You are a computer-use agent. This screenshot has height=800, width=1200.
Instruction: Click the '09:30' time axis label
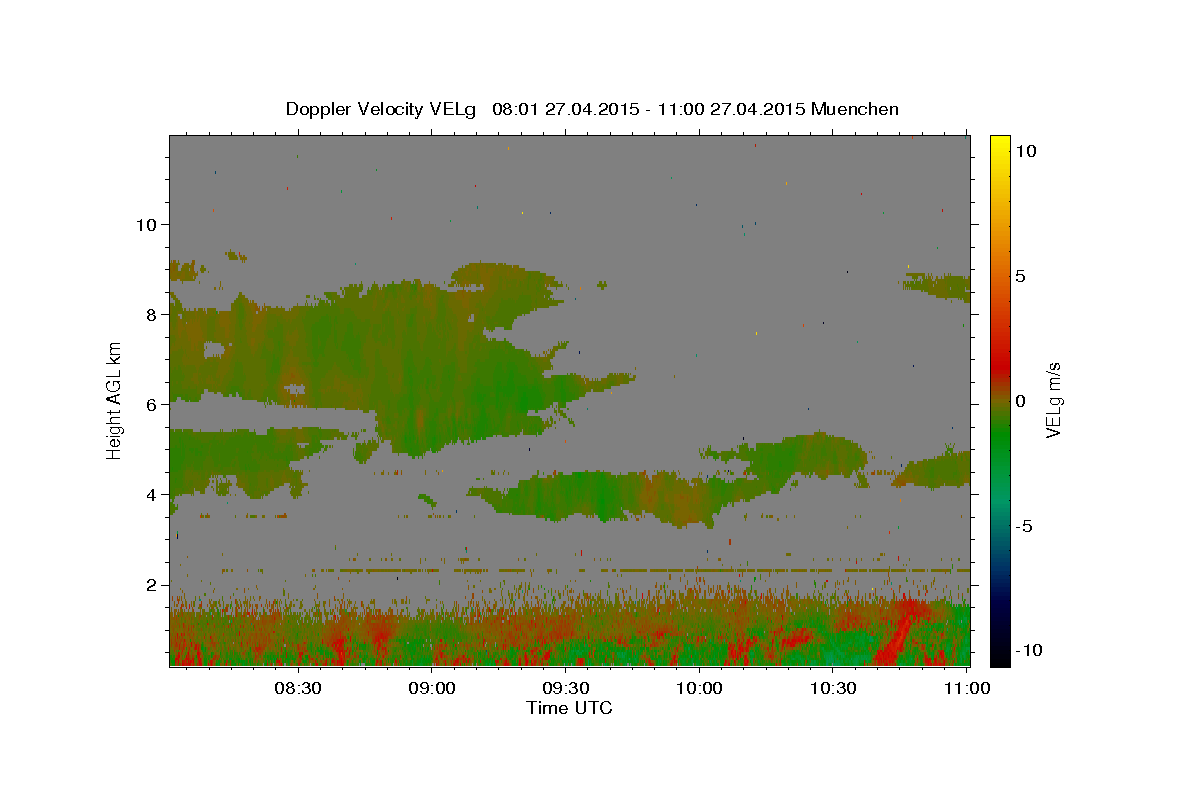click(x=565, y=688)
